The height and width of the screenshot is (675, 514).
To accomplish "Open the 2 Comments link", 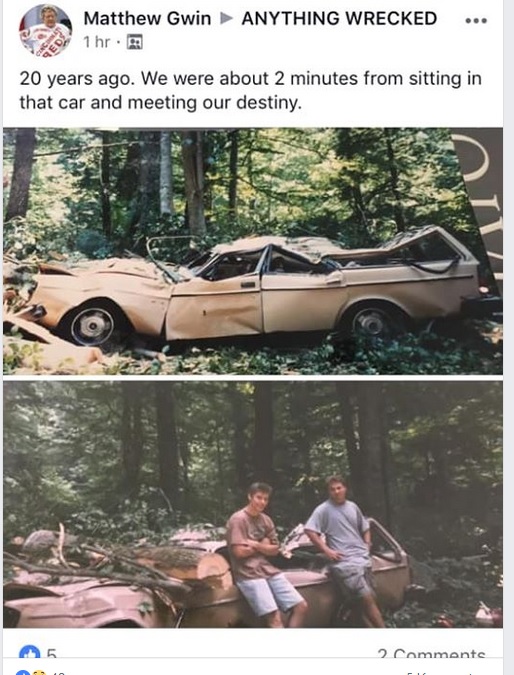I will (x=431, y=653).
